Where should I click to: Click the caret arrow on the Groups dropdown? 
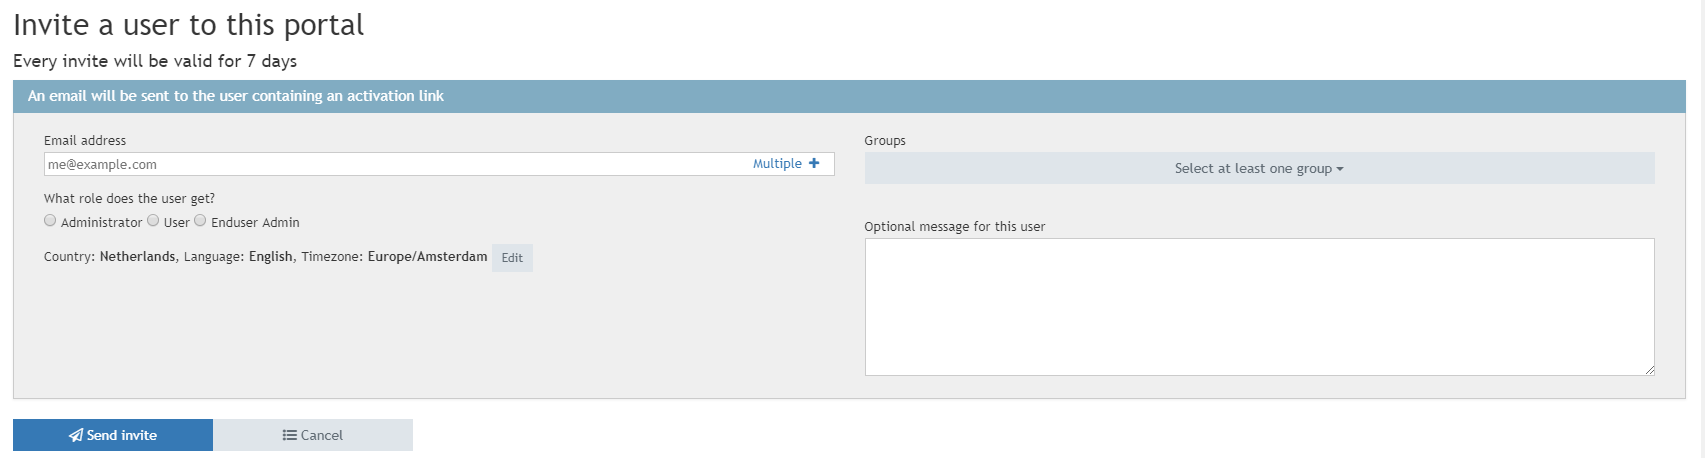point(1340,170)
